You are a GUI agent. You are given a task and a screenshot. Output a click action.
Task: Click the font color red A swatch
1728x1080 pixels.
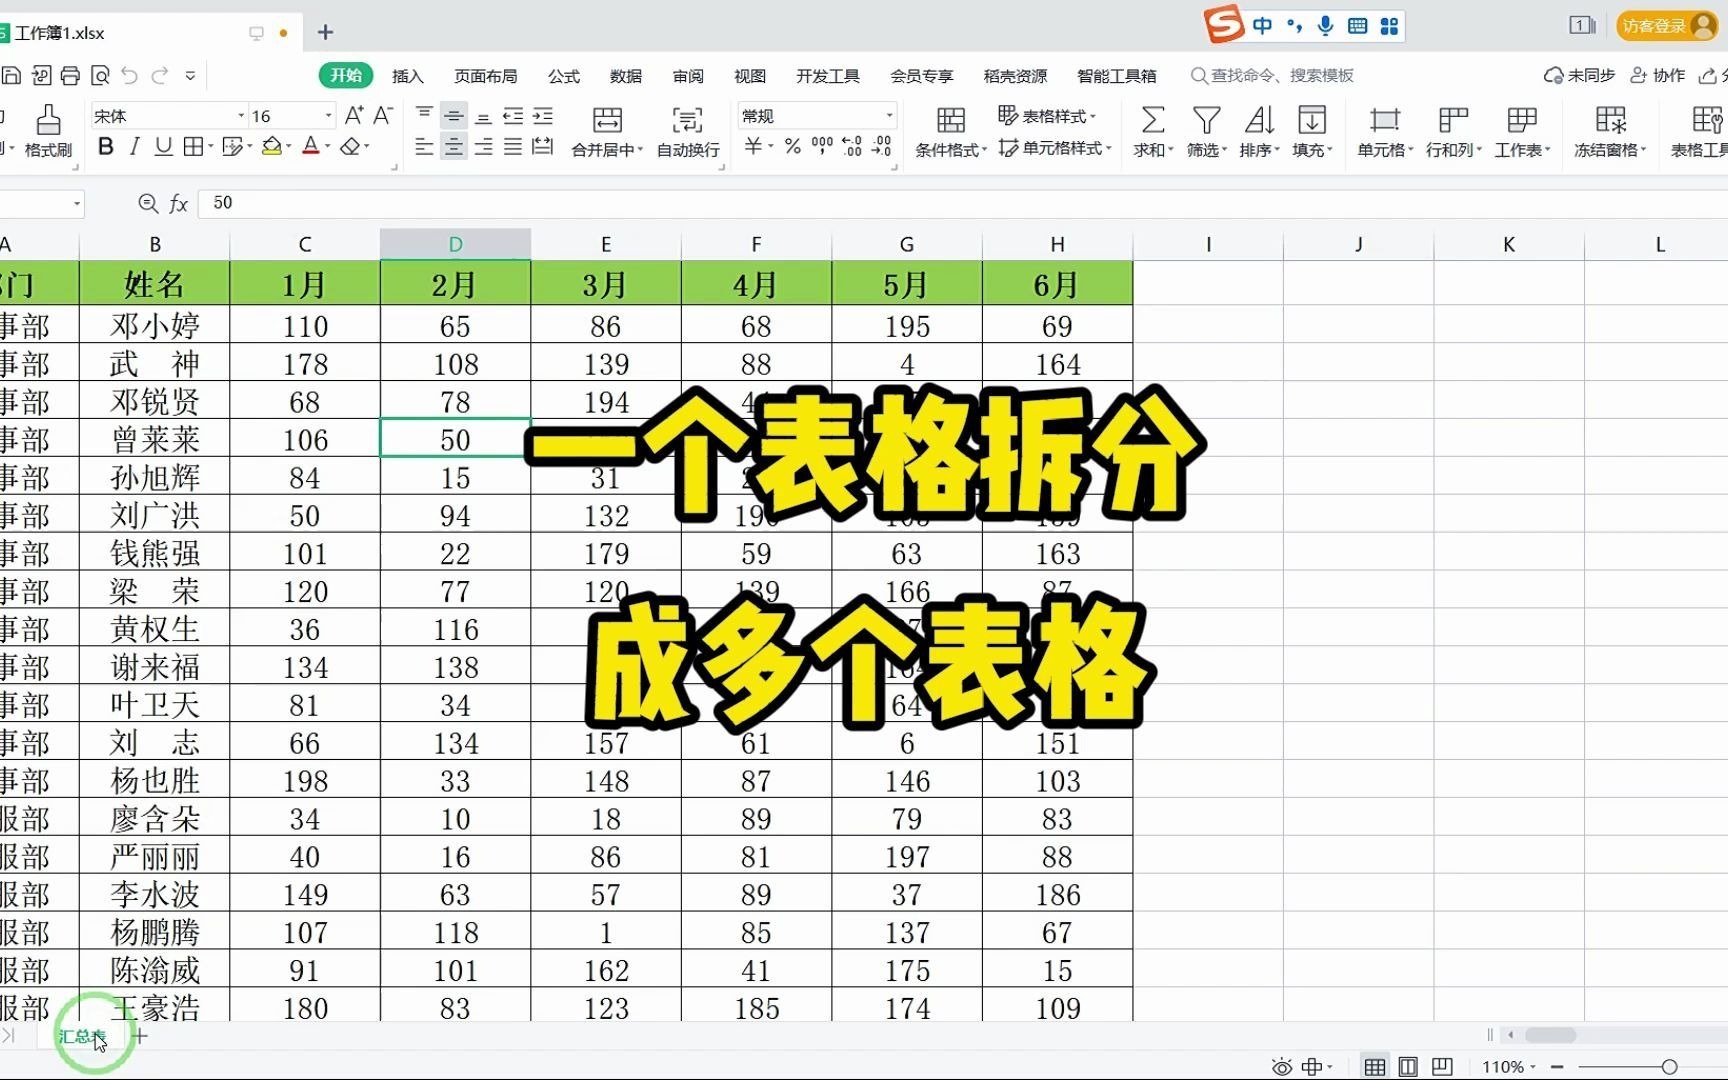pos(311,147)
